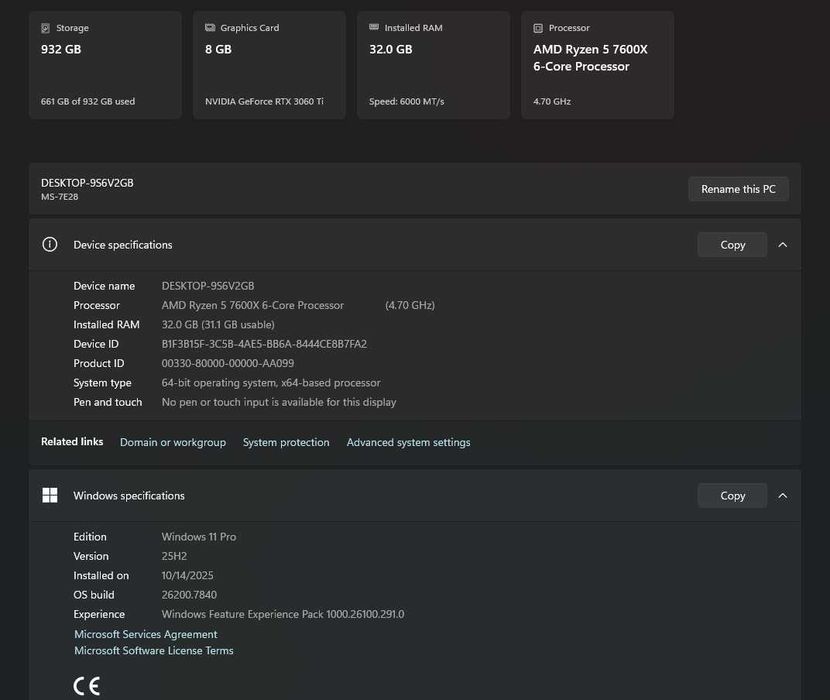Copy the Device specifications
830x700 pixels.
coord(732,245)
